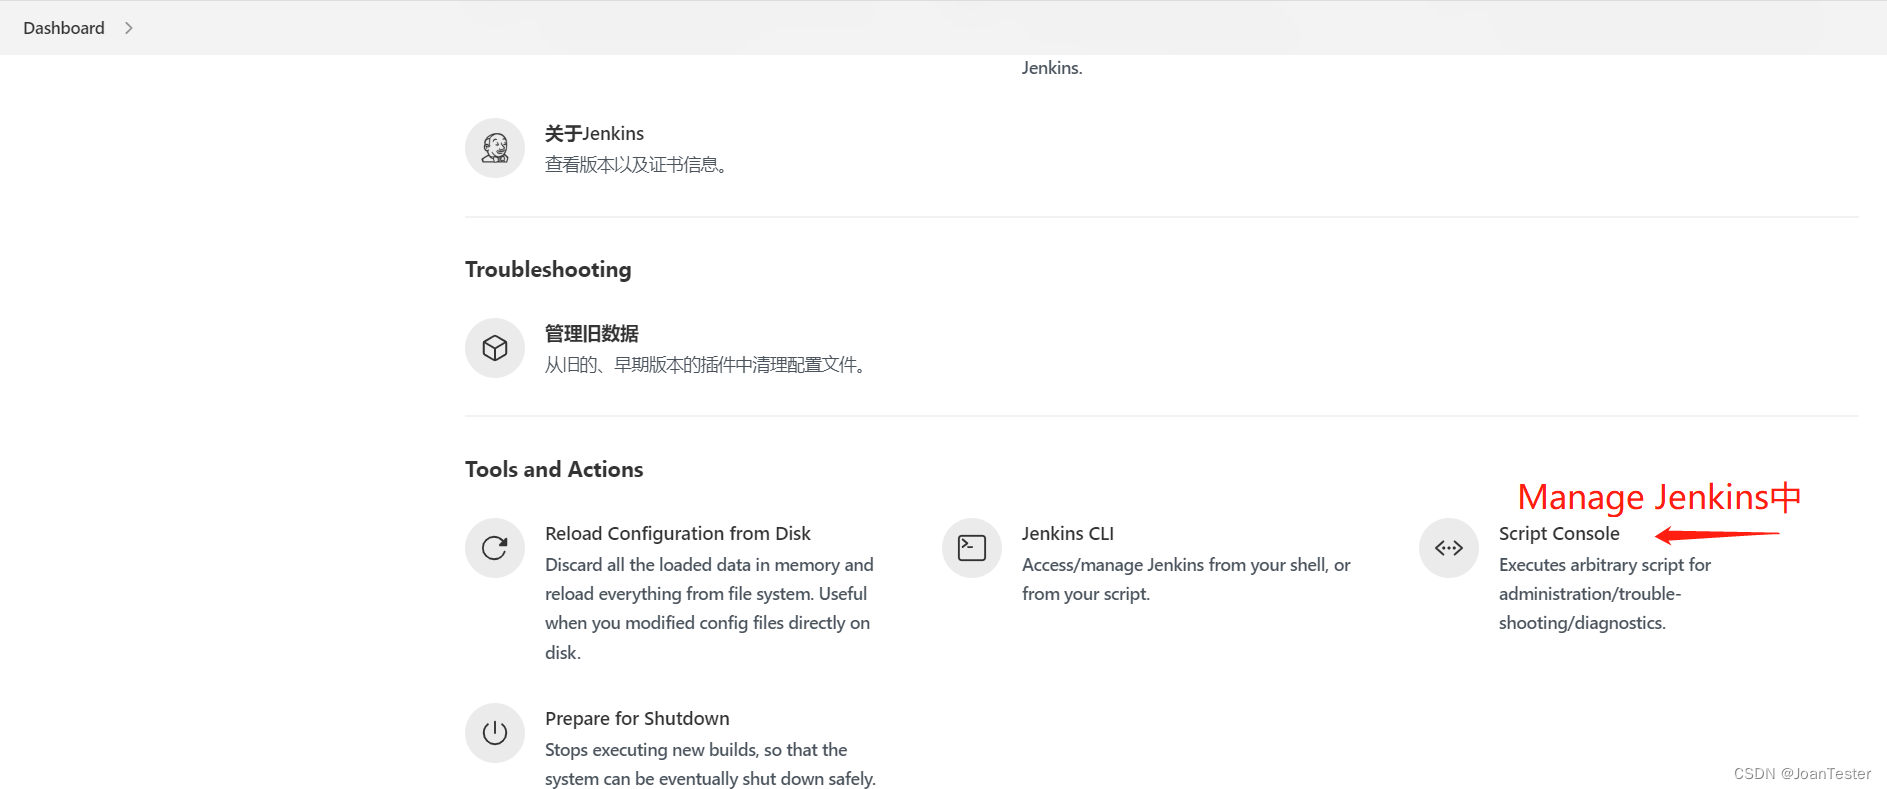Click the Troubleshooting section heading
The height and width of the screenshot is (789, 1887).
pos(548,270)
